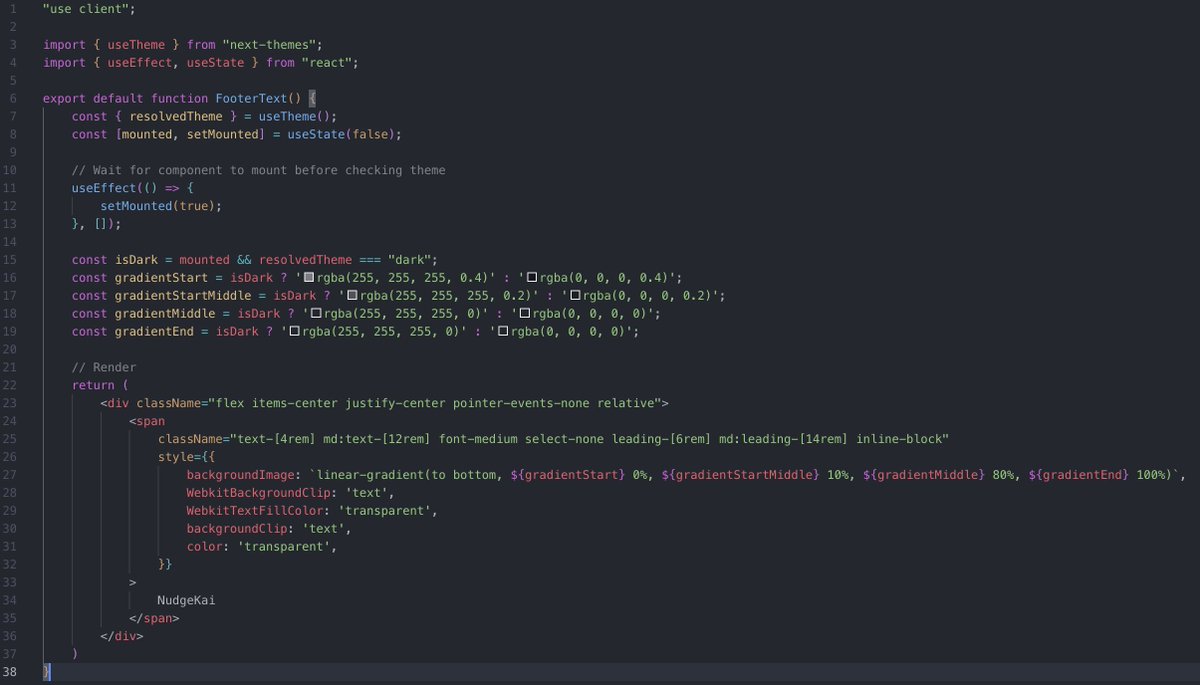Click line number 22 in the gutter
Image resolution: width=1200 pixels, height=685 pixels.
(x=14, y=384)
